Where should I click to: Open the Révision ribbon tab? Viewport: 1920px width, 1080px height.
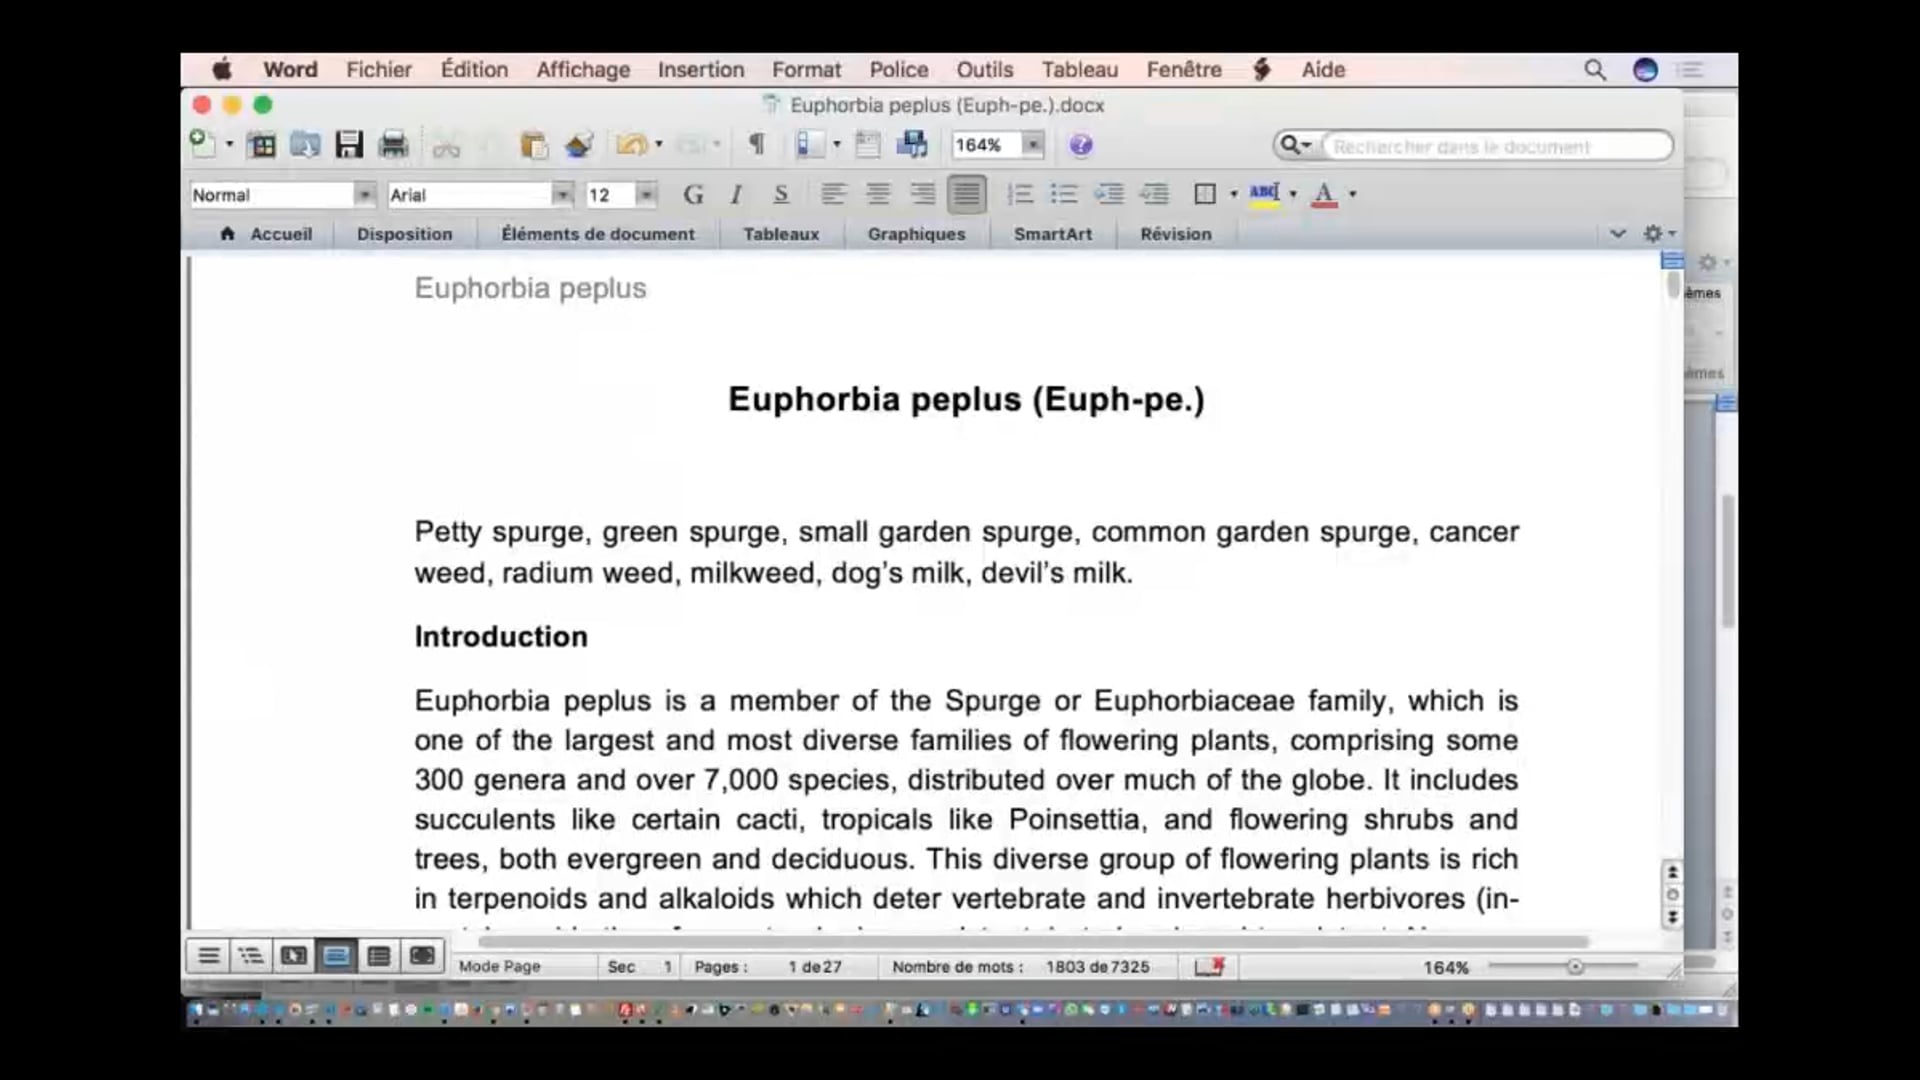[x=1175, y=234]
